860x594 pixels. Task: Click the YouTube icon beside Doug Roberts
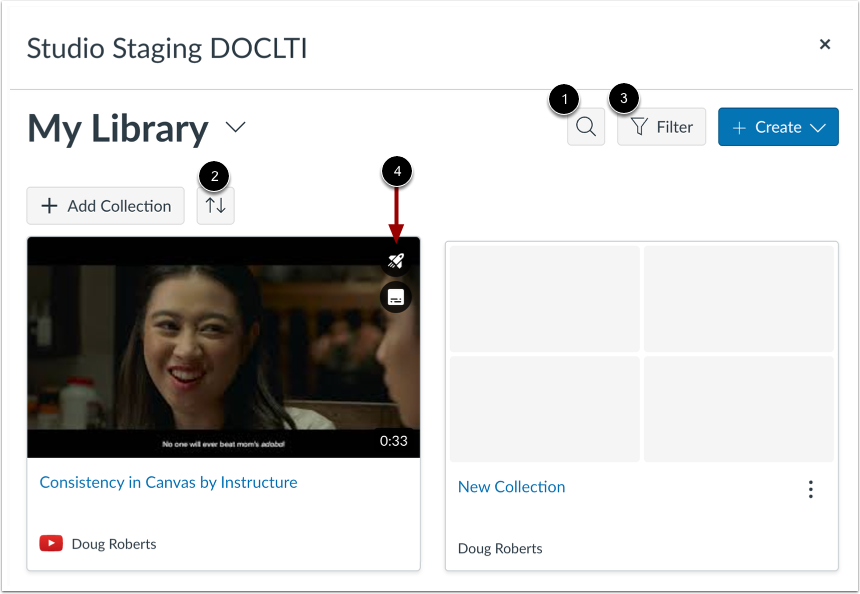coord(51,544)
